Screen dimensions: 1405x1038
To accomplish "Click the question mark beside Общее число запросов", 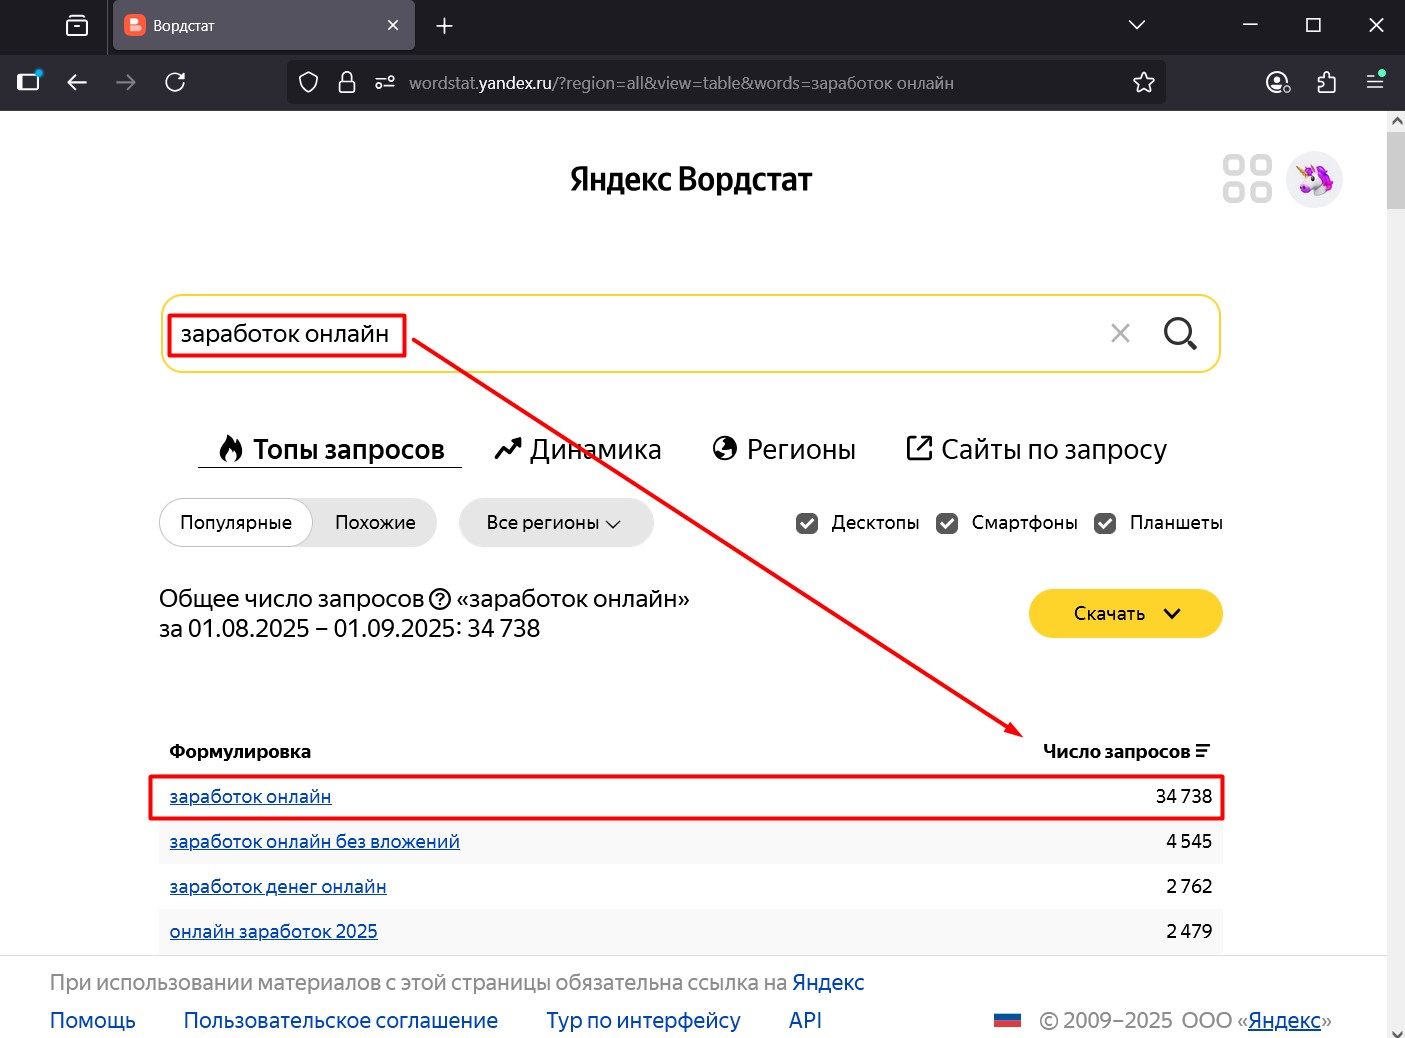I will (441, 598).
